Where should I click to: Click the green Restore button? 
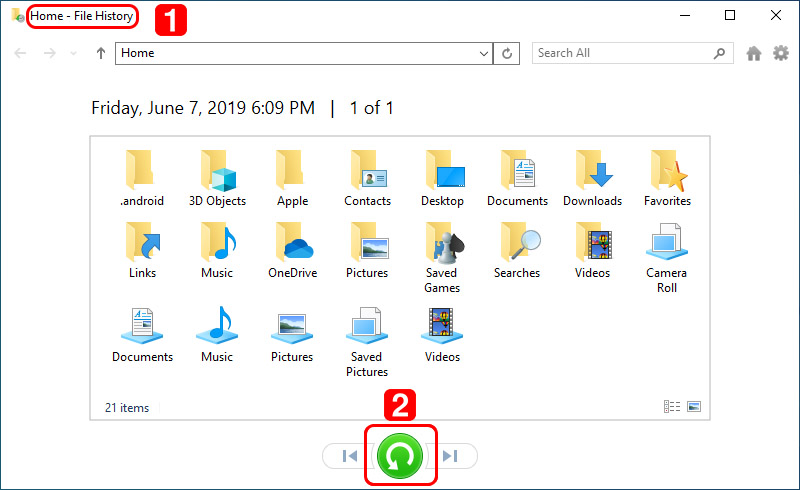coord(400,456)
